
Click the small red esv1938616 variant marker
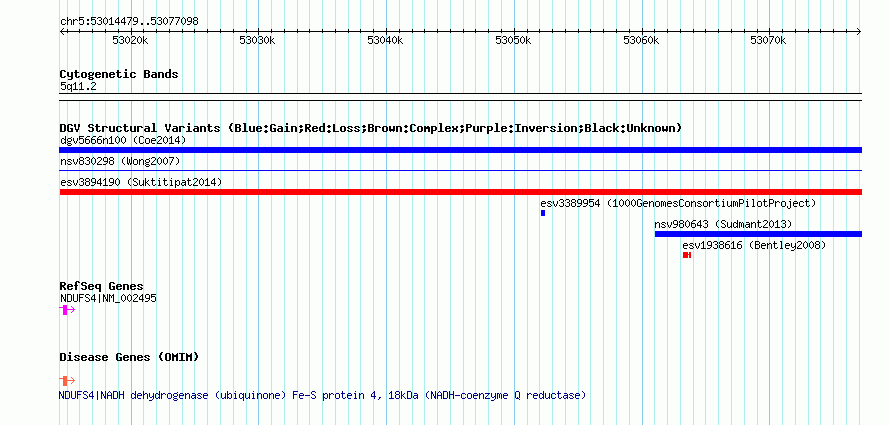point(687,255)
